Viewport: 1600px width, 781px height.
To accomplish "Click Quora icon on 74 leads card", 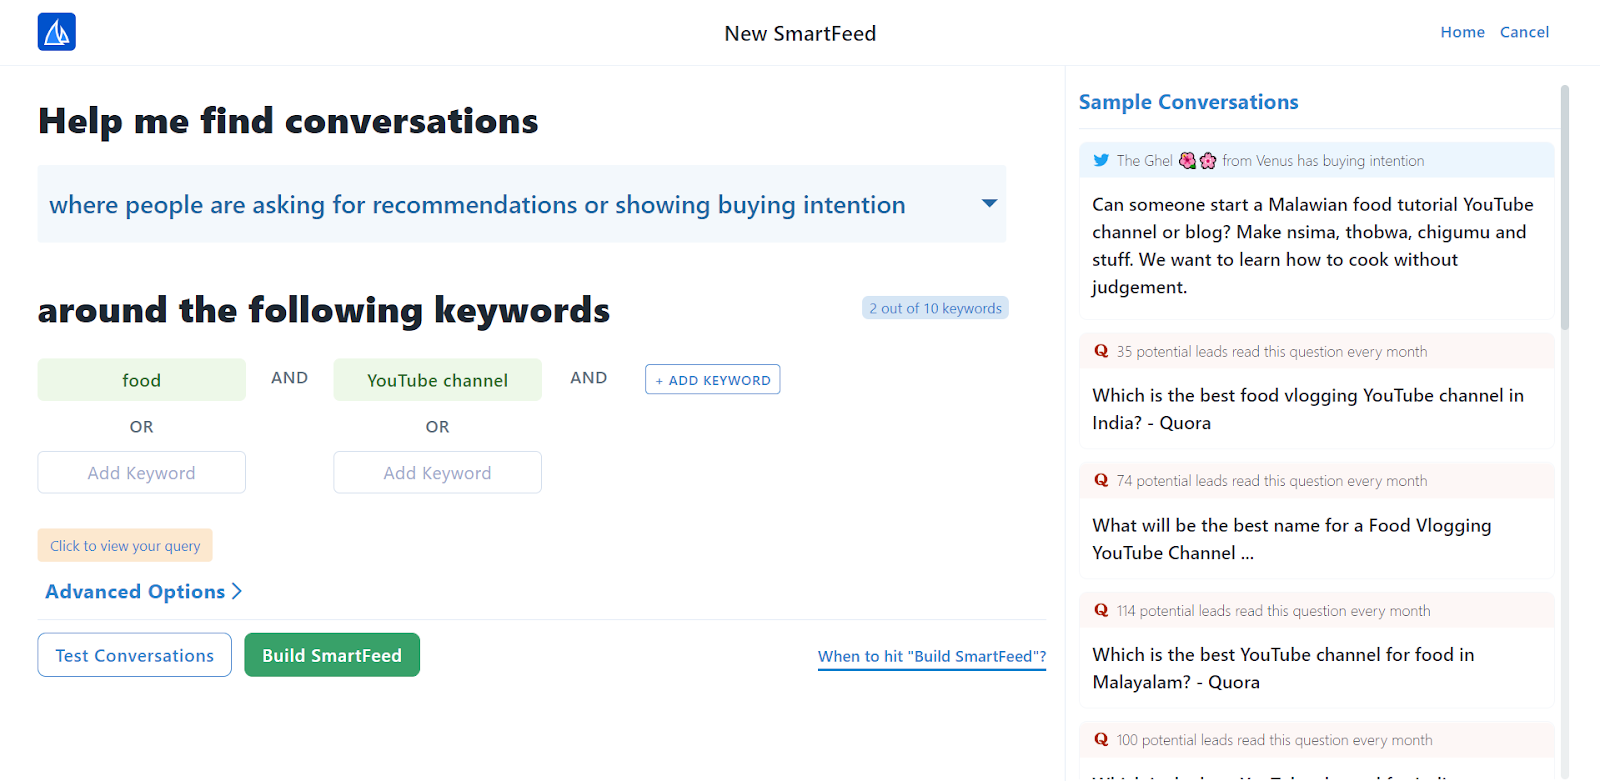I will click(x=1101, y=480).
